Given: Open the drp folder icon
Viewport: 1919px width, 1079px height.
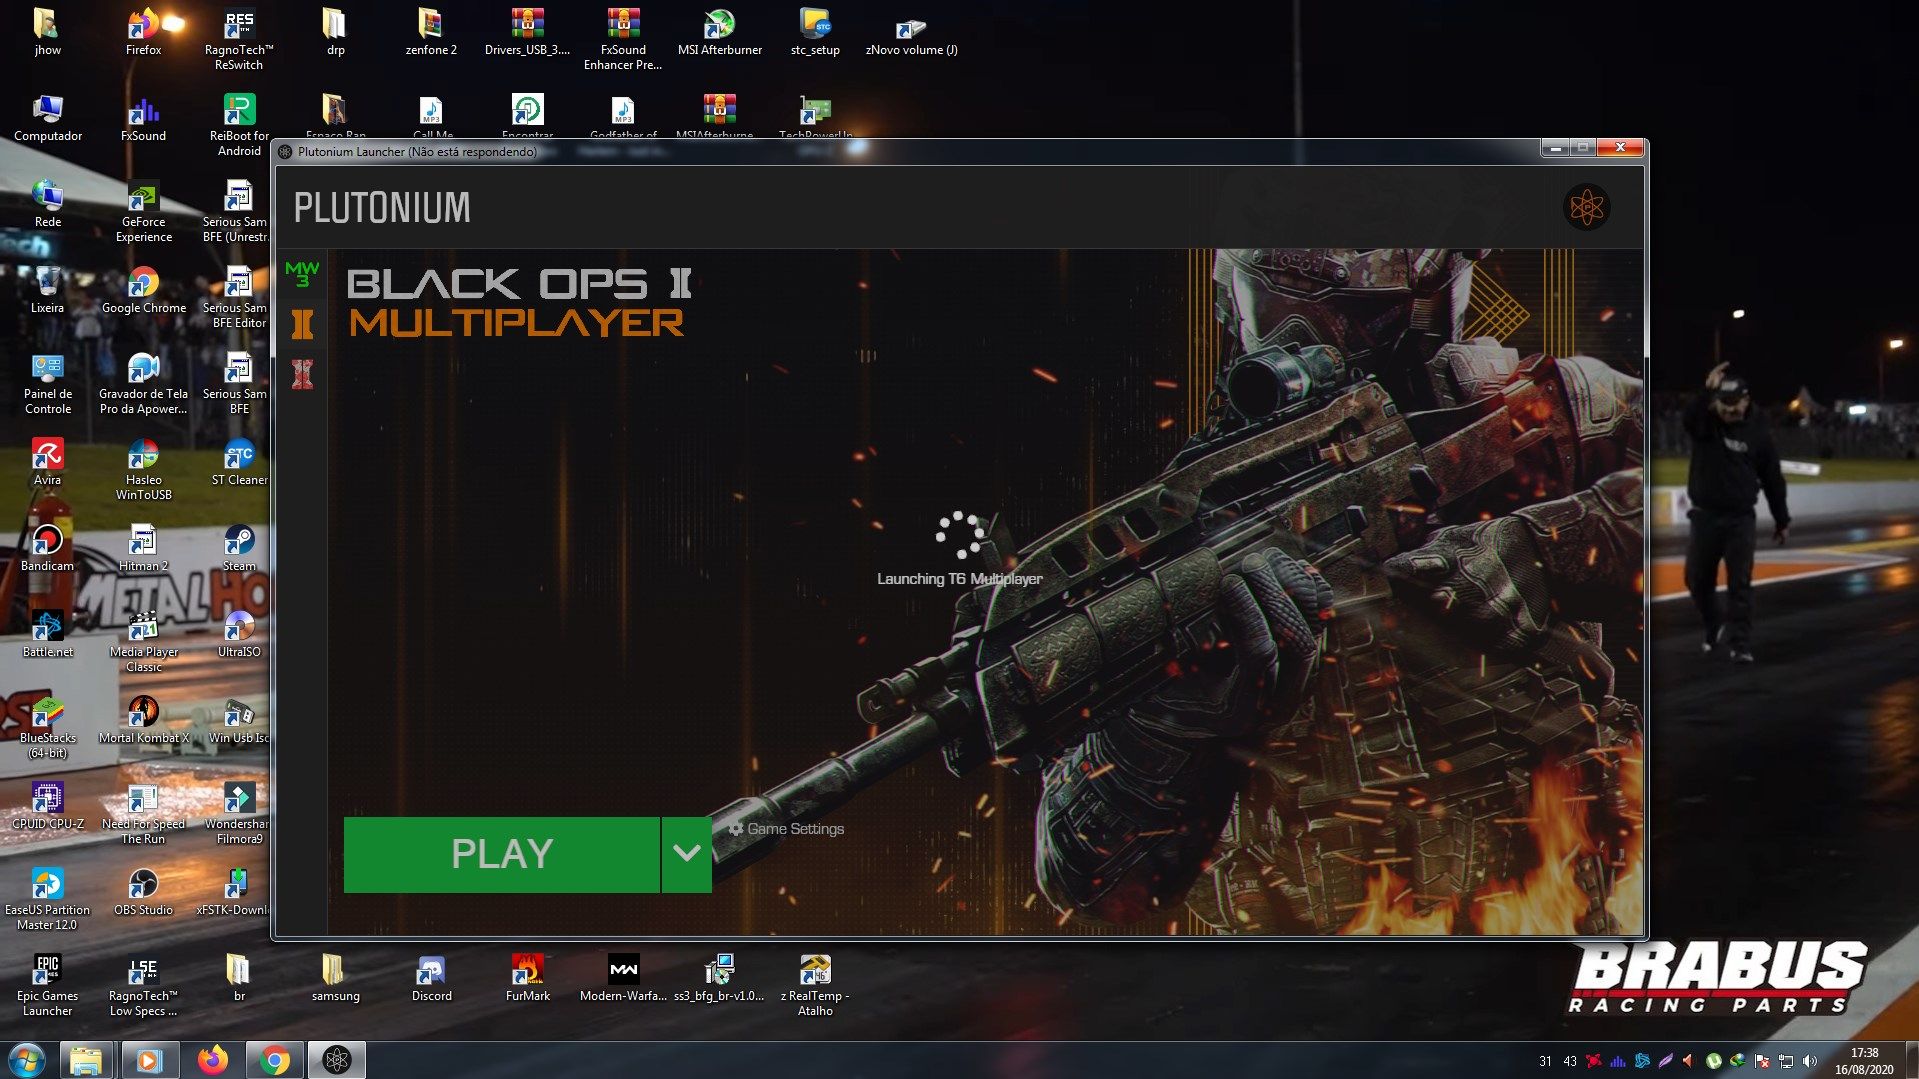Looking at the screenshot, I should pos(335,32).
